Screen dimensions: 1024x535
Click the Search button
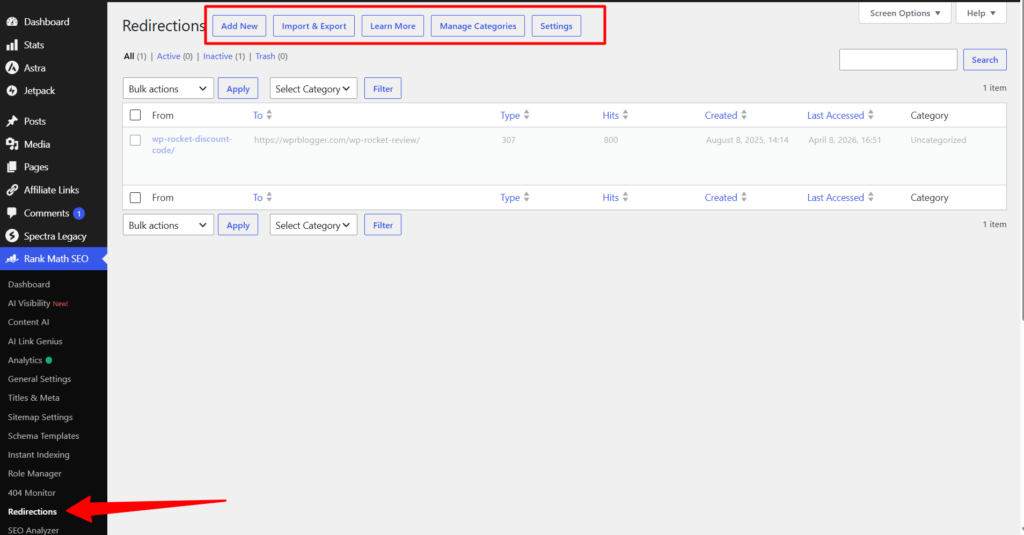pos(985,59)
